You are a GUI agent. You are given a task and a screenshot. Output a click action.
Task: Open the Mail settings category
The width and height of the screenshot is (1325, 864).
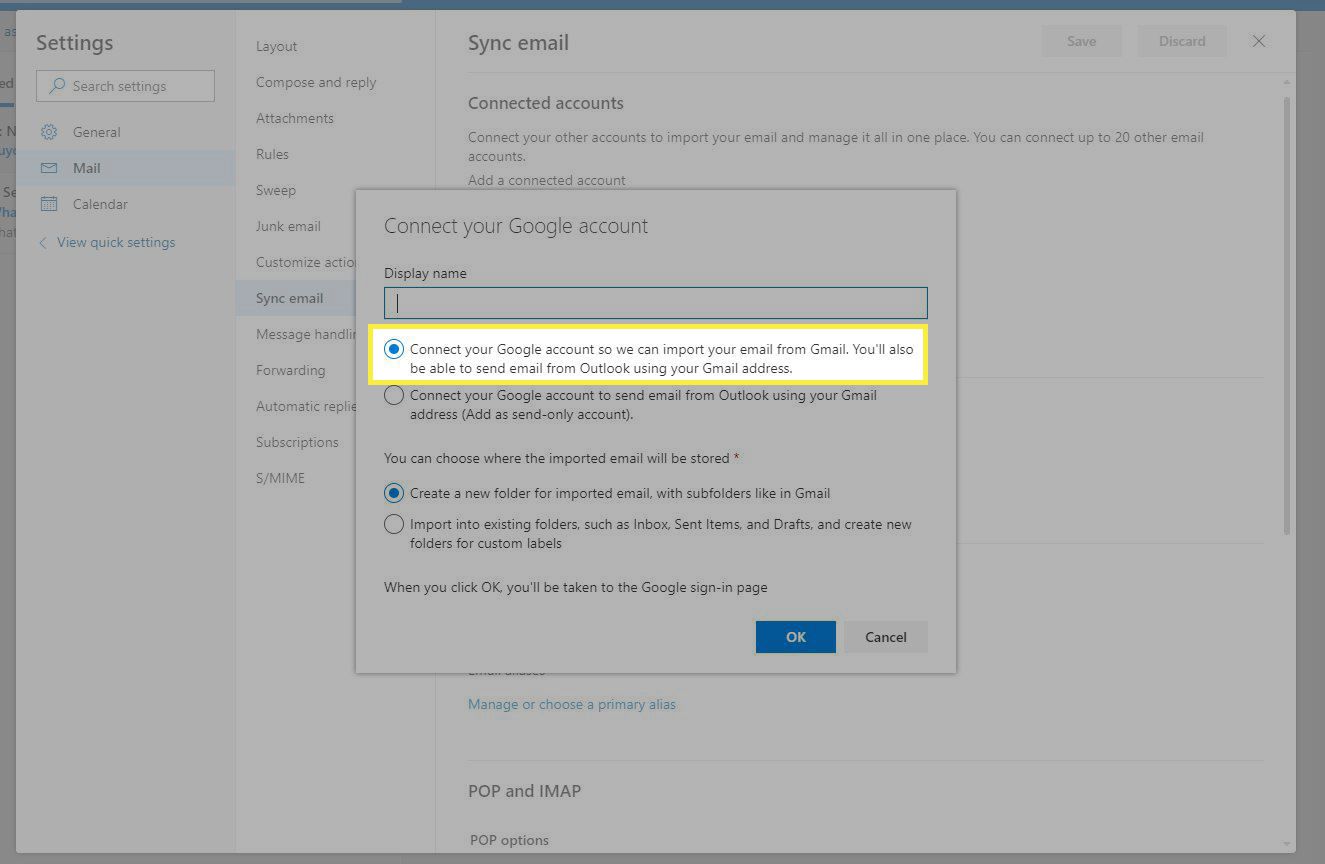[126, 168]
